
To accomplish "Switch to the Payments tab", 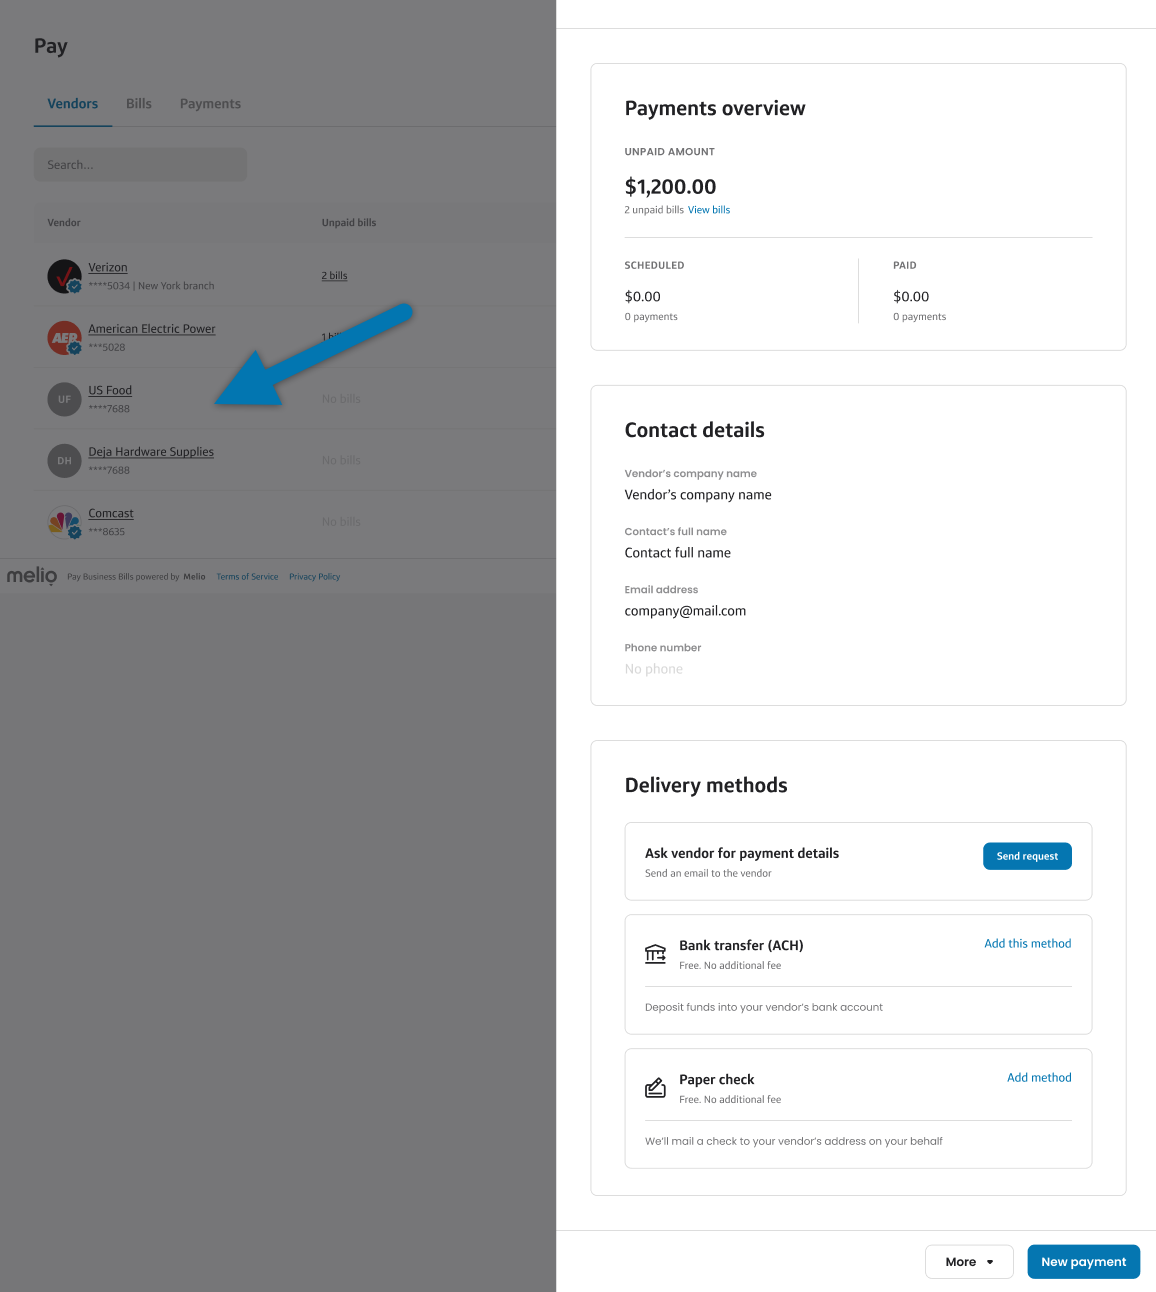I will coord(210,104).
